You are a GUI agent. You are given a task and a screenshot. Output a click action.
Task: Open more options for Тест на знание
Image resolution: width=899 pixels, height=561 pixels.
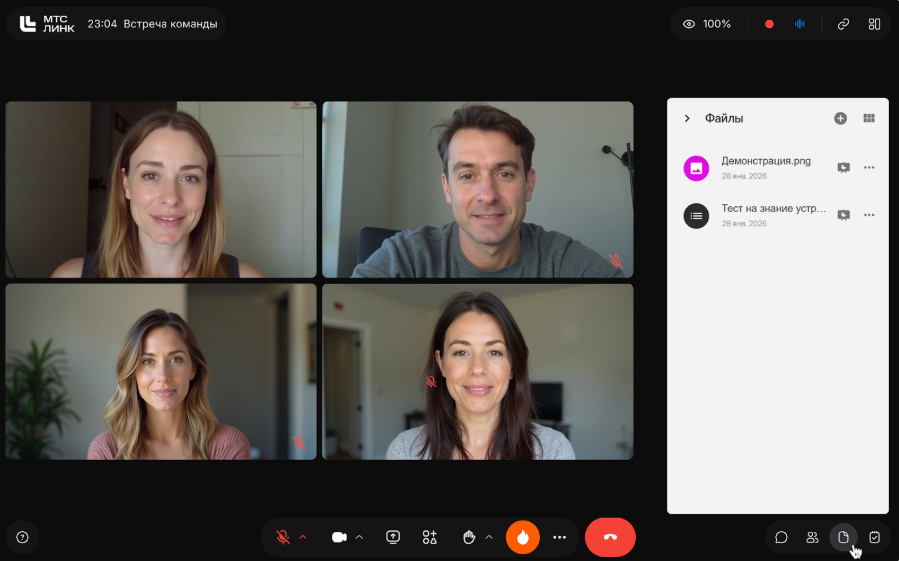(869, 215)
